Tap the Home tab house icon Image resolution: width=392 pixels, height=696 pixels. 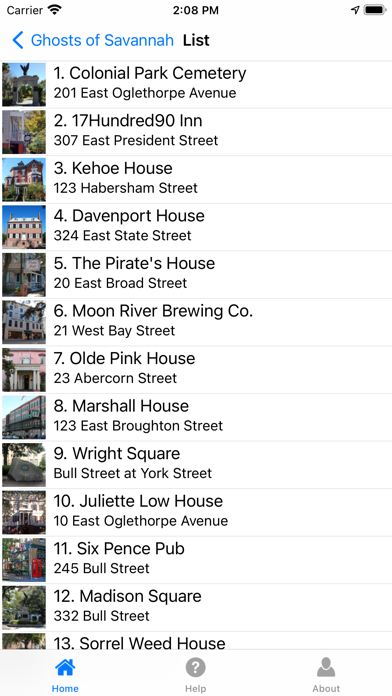(65, 667)
